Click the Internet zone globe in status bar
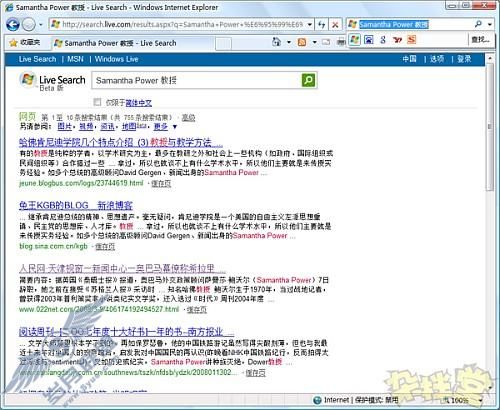500x410 pixels. click(318, 400)
